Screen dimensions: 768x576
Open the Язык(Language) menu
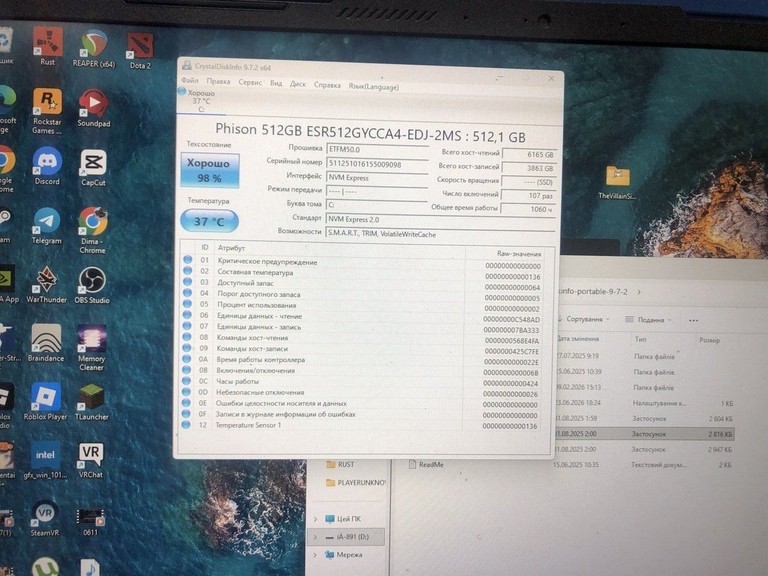tap(374, 87)
